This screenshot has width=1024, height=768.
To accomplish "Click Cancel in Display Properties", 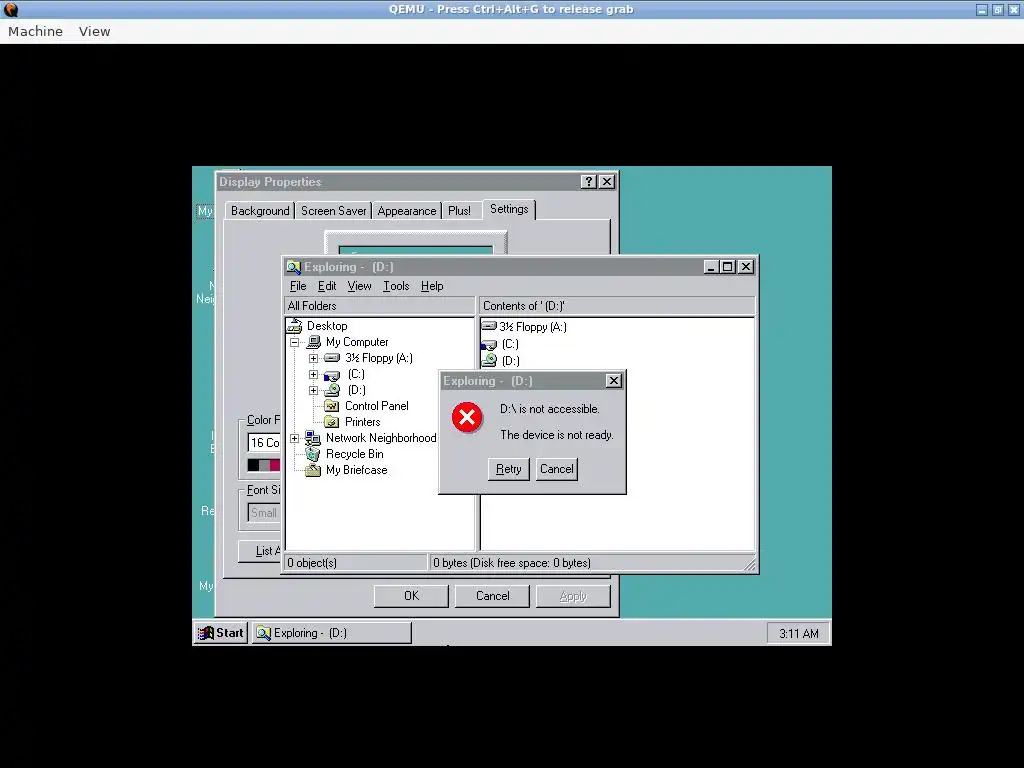I will 492,596.
